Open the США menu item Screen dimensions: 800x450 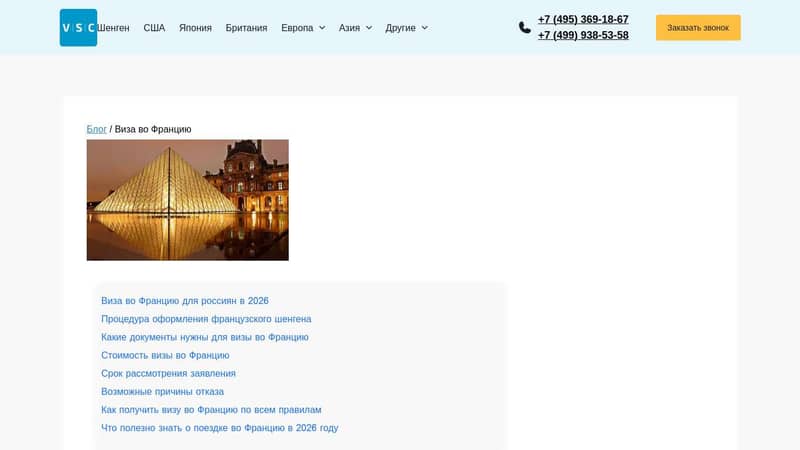click(x=154, y=28)
